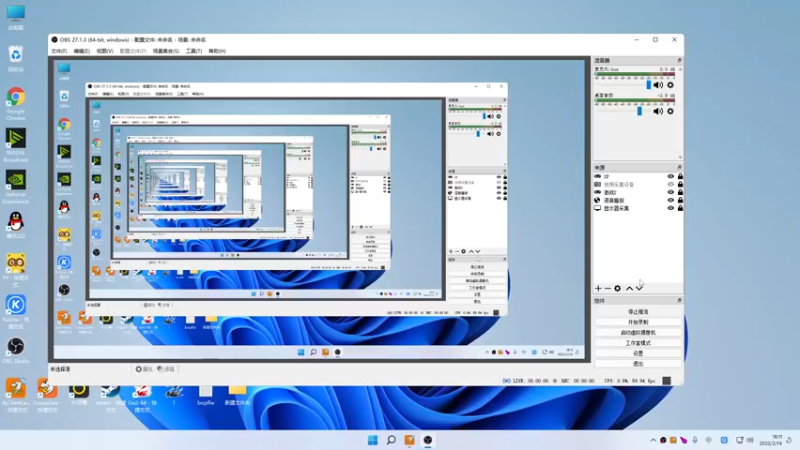Move source down with down arrow
This screenshot has height=450, width=800.
[x=639, y=288]
